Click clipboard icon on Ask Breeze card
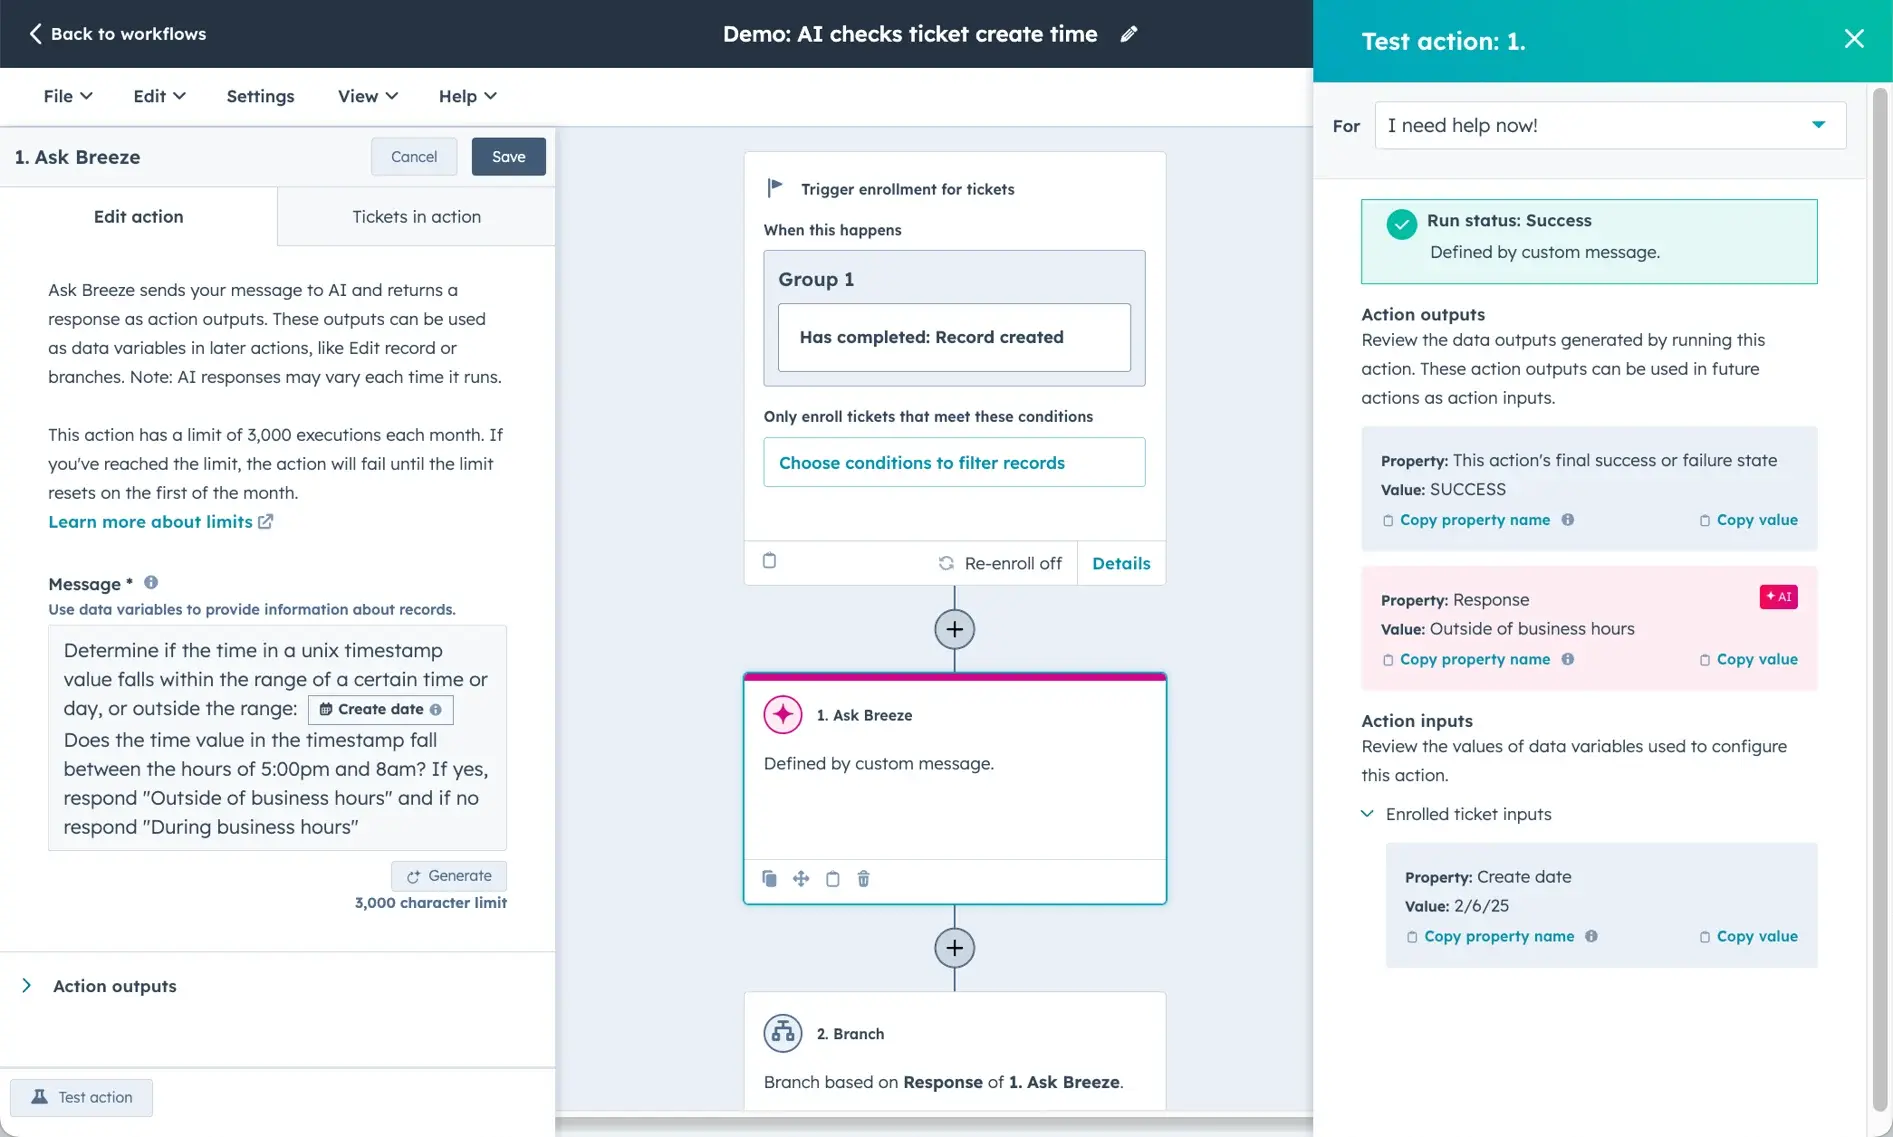 [x=832, y=879]
